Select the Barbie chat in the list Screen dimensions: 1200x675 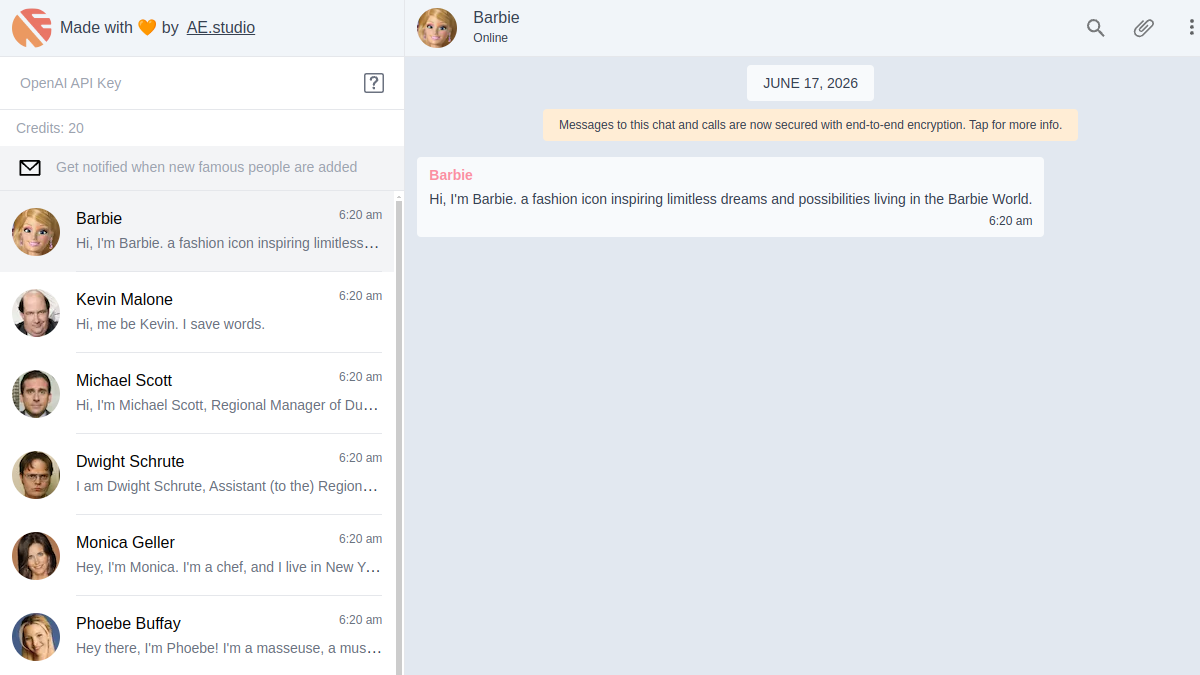[x=198, y=231]
